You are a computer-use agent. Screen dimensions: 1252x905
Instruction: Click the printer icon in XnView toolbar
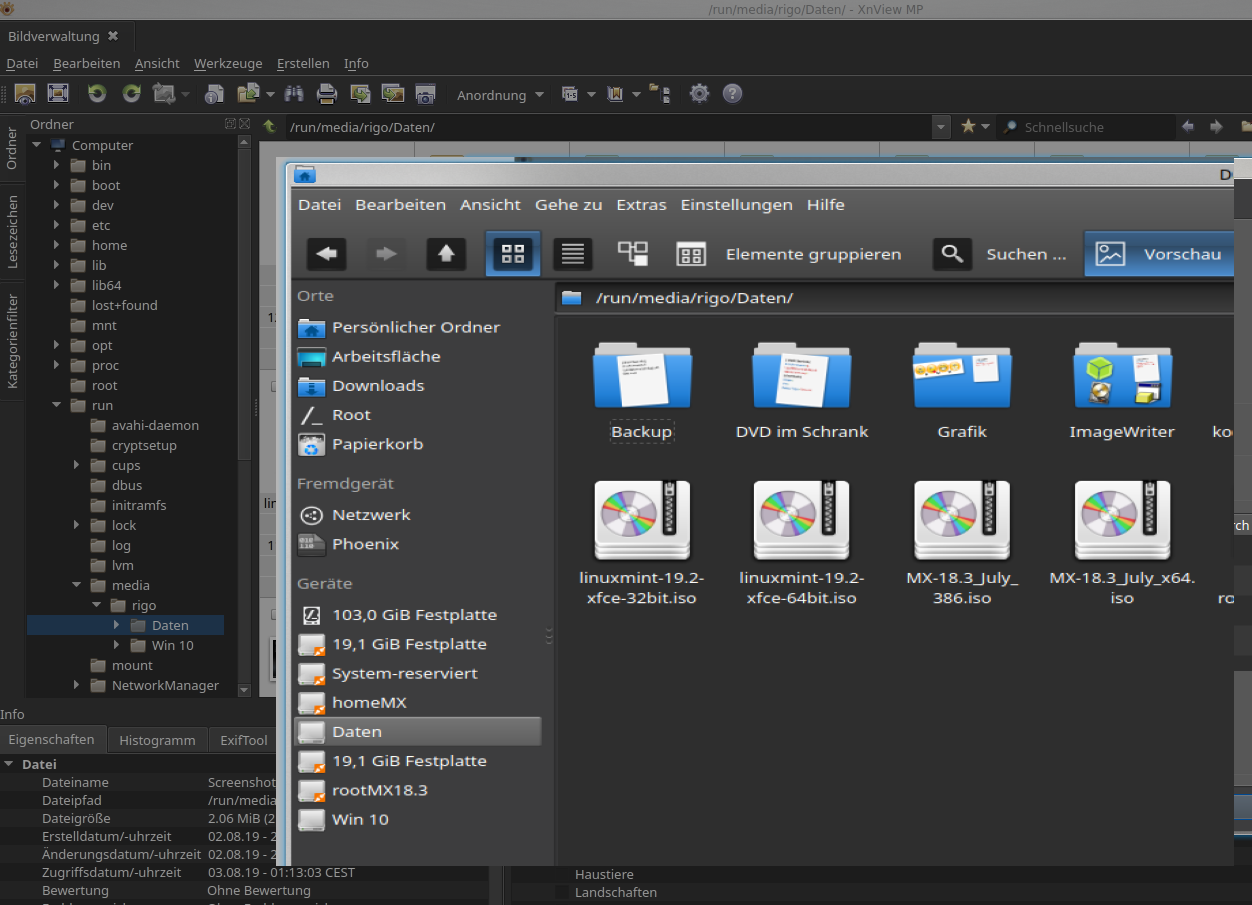(x=327, y=94)
